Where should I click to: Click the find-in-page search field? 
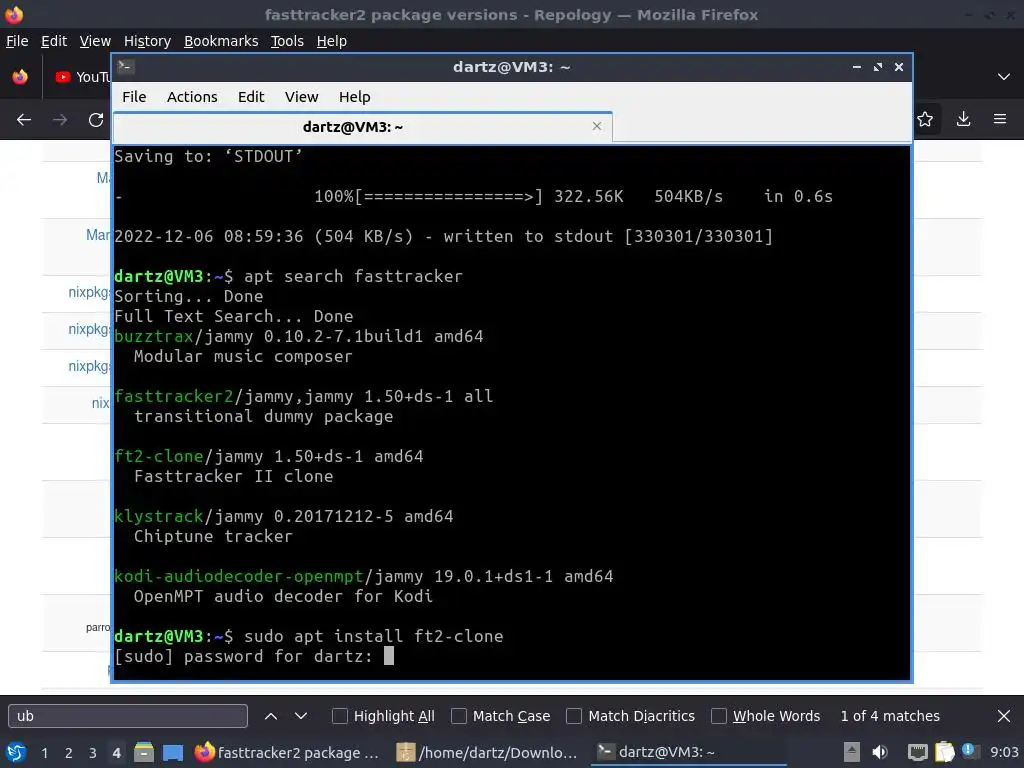point(128,716)
